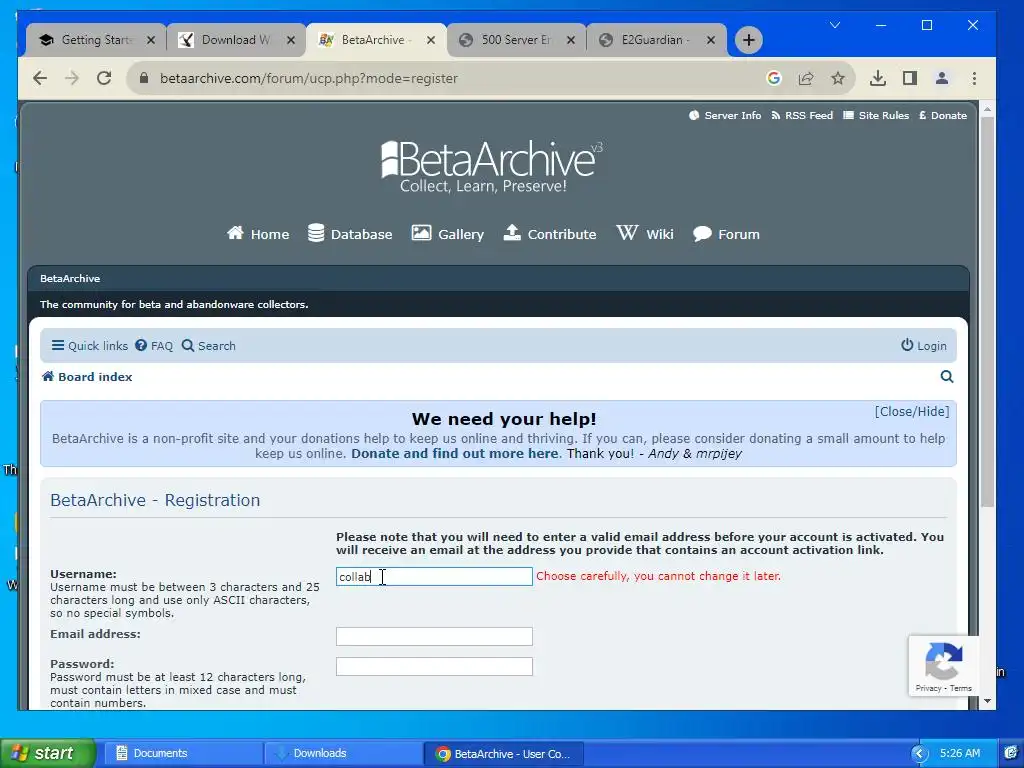Click the forward navigation arrow
This screenshot has width=1024, height=768.
point(72,78)
